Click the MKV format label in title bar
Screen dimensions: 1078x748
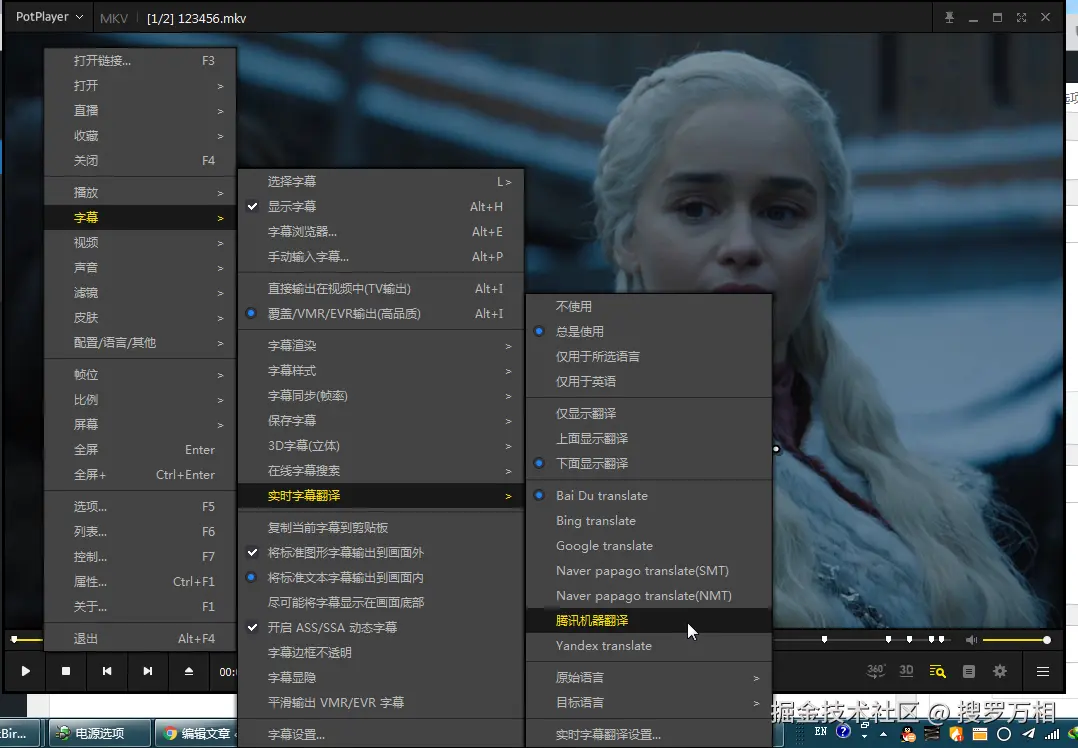[113, 19]
